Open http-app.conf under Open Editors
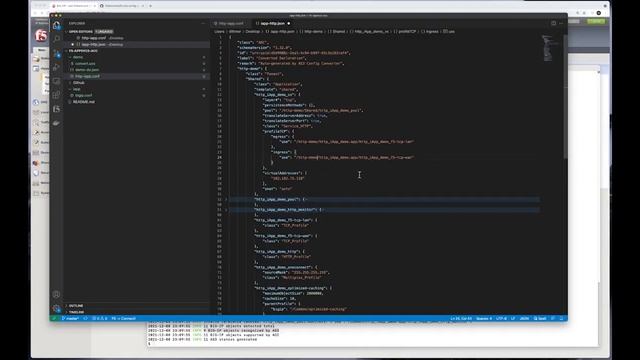The height and width of the screenshot is (360, 640). [x=137, y=38]
